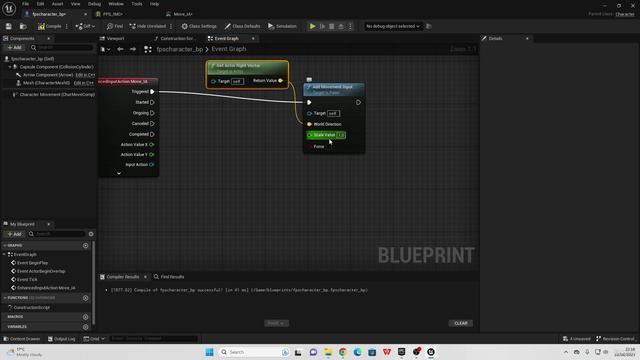
Task: Open Class Settings
Action: pyautogui.click(x=199, y=26)
